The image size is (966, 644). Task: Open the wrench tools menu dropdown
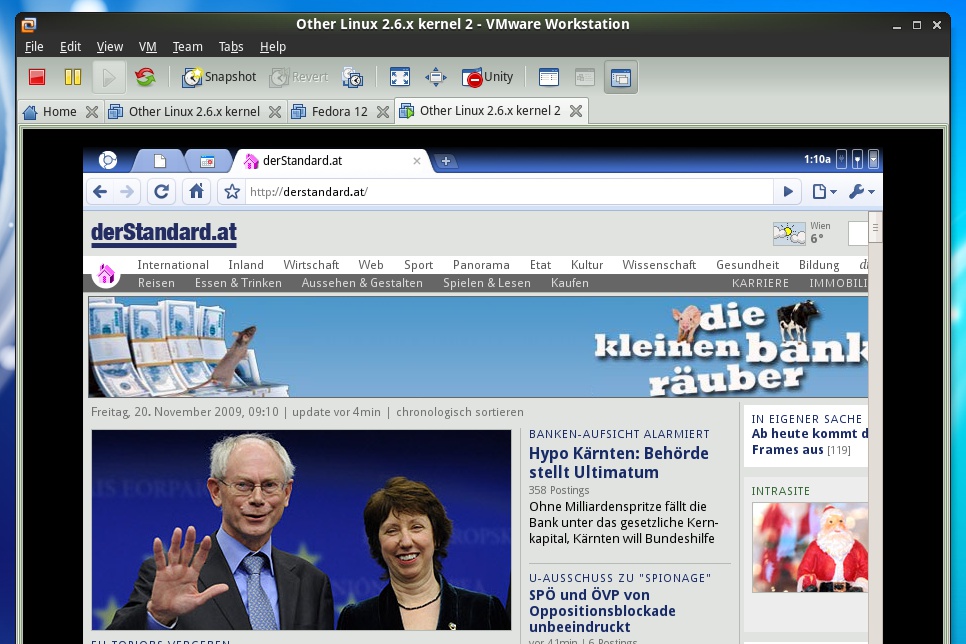pos(861,192)
